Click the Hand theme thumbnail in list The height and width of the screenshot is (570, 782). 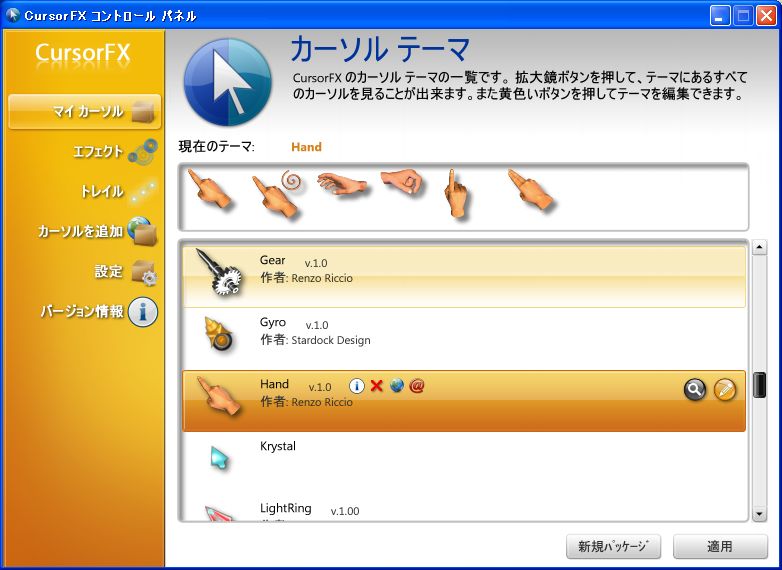(x=218, y=395)
